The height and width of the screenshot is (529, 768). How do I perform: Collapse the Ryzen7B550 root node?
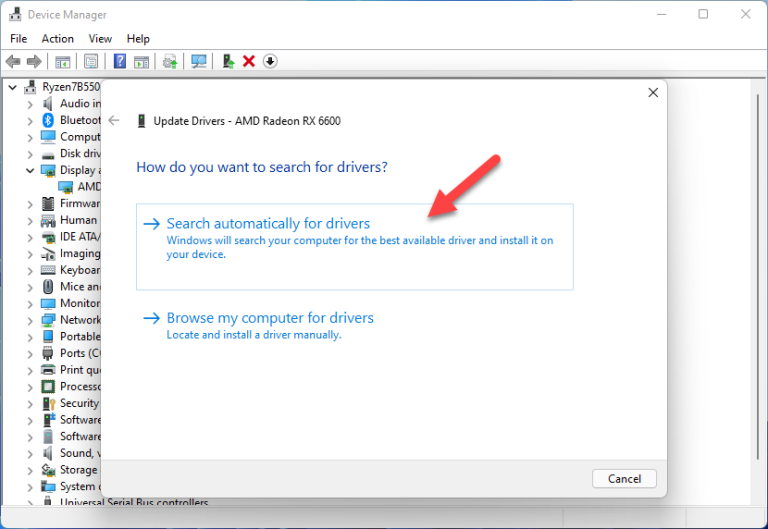[x=13, y=88]
